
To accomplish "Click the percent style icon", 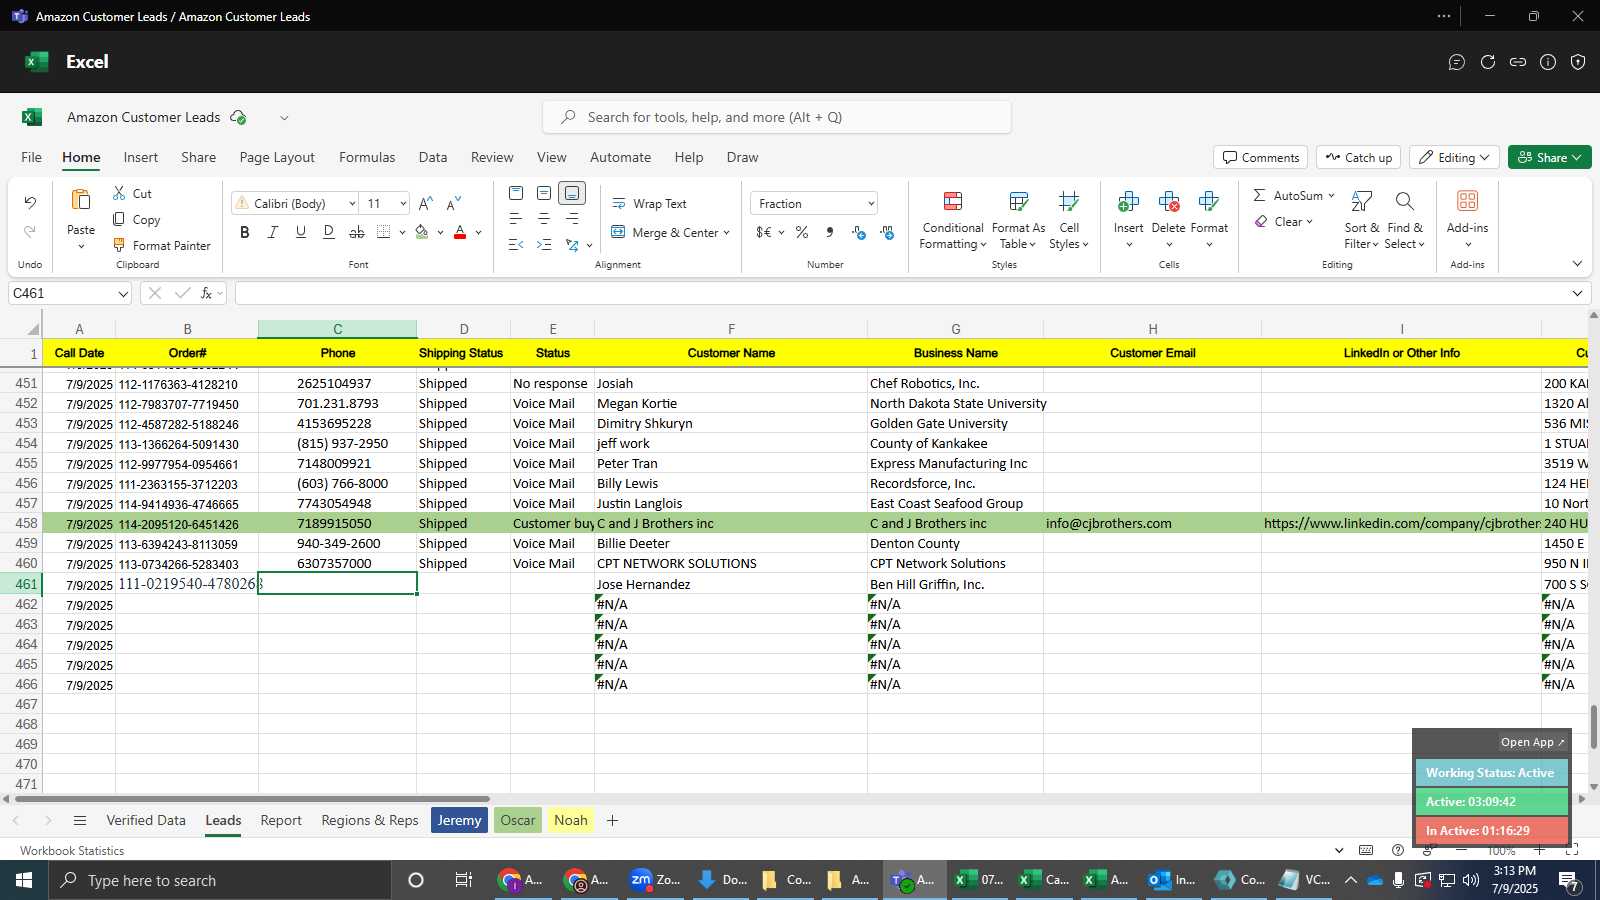I will (x=802, y=232).
